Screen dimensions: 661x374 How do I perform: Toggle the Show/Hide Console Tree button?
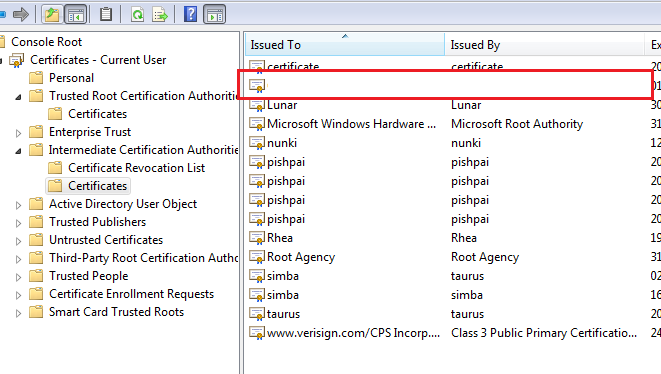tap(76, 14)
